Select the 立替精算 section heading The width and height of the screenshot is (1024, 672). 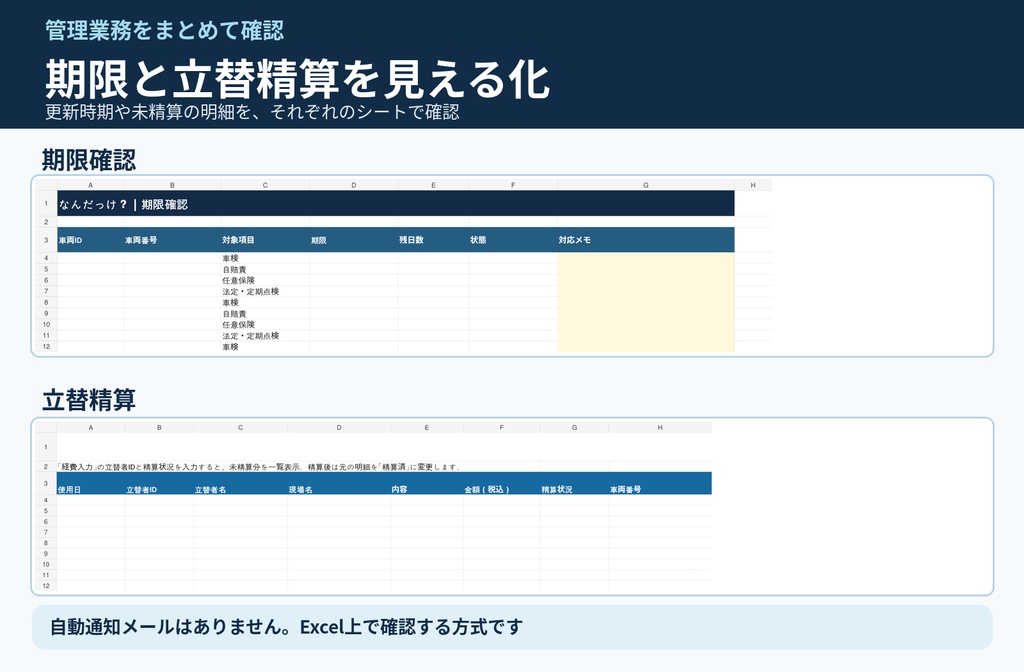click(89, 400)
